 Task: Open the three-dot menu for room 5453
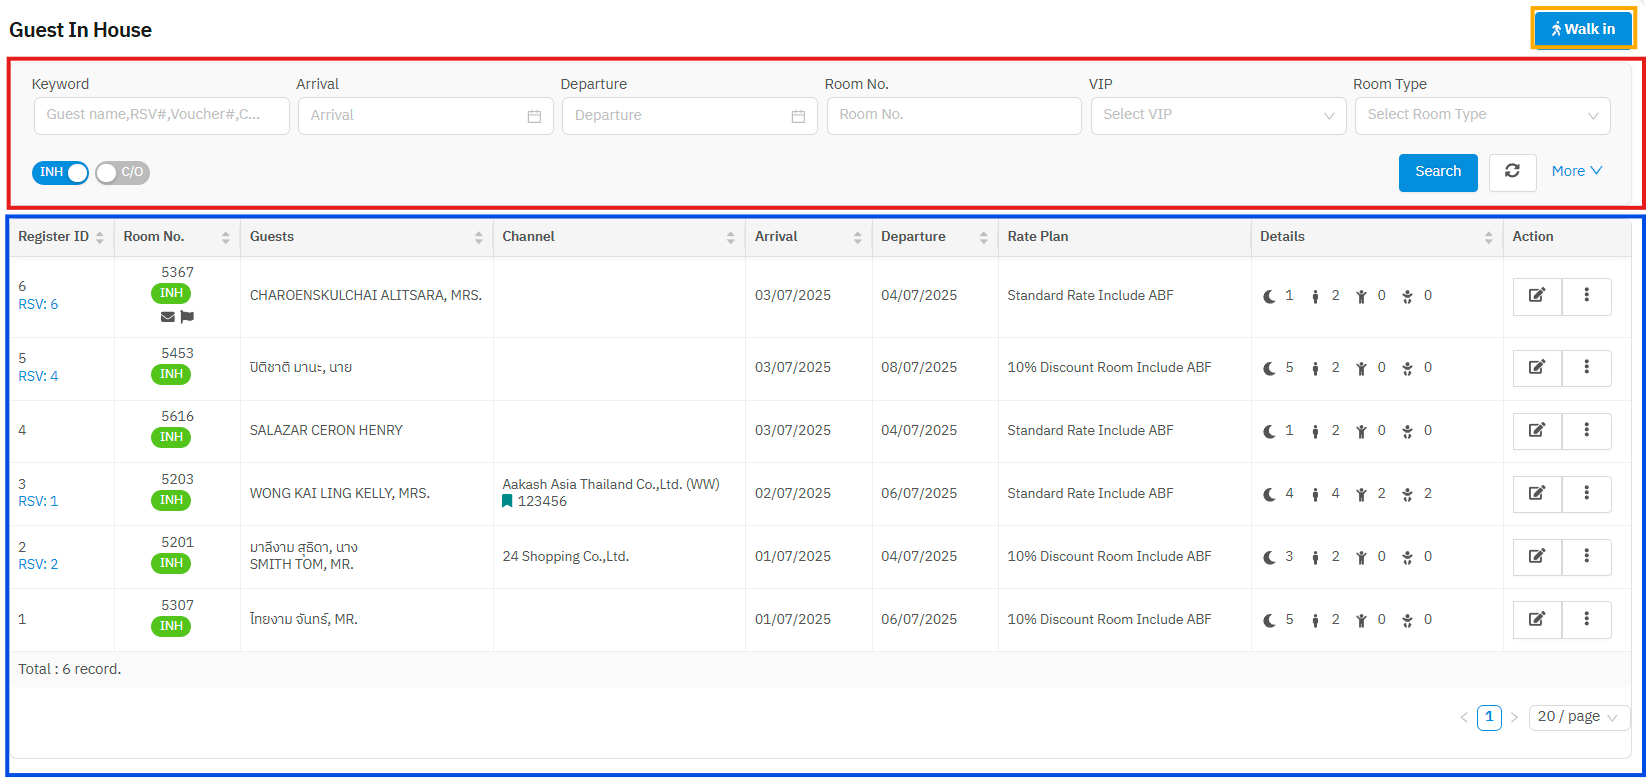click(x=1586, y=368)
